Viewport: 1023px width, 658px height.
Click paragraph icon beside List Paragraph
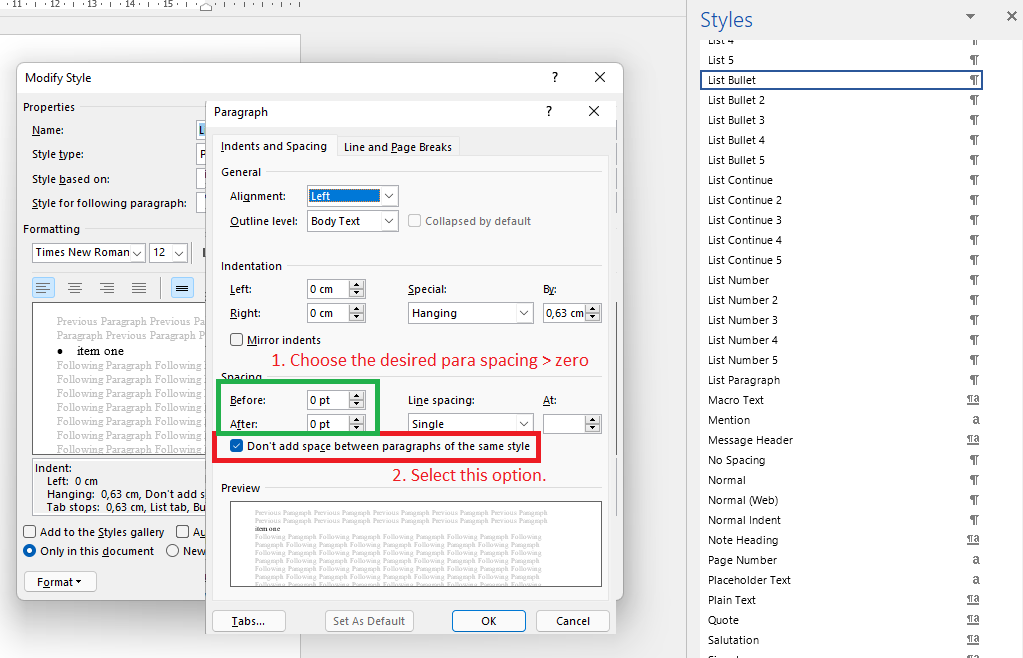(974, 380)
